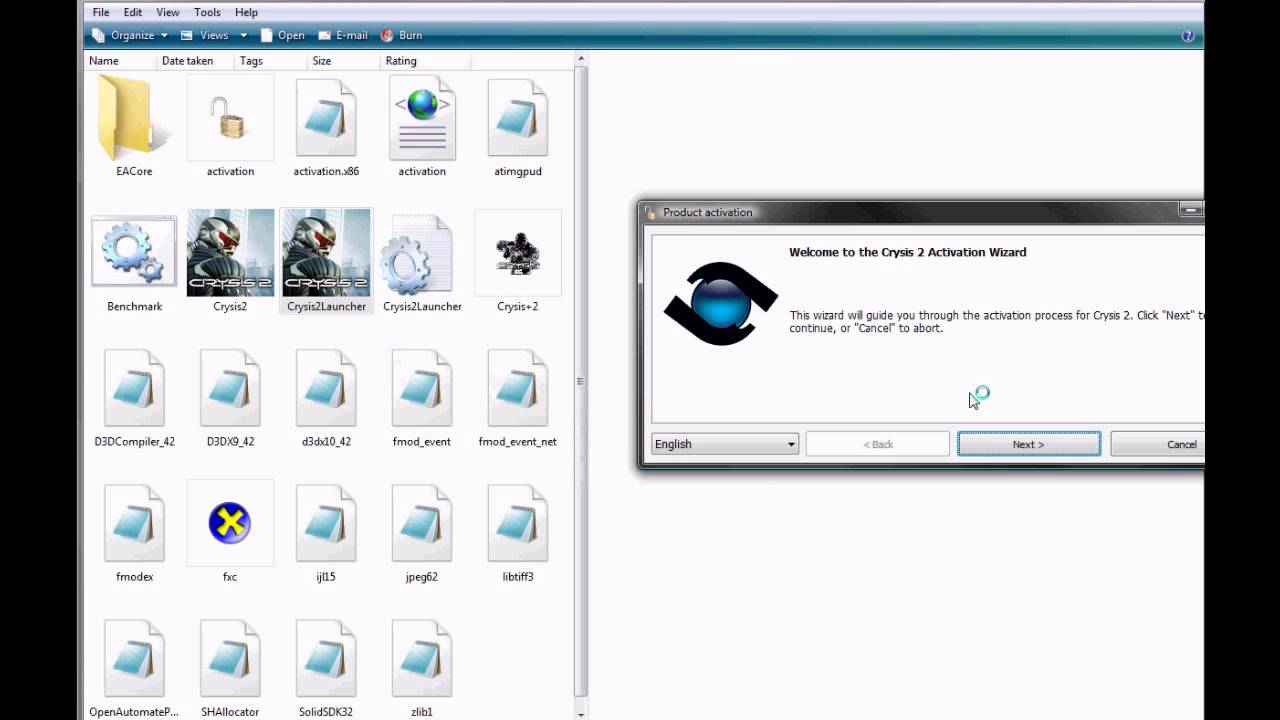Select the atimgpud file
The height and width of the screenshot is (720, 1280).
tap(518, 126)
